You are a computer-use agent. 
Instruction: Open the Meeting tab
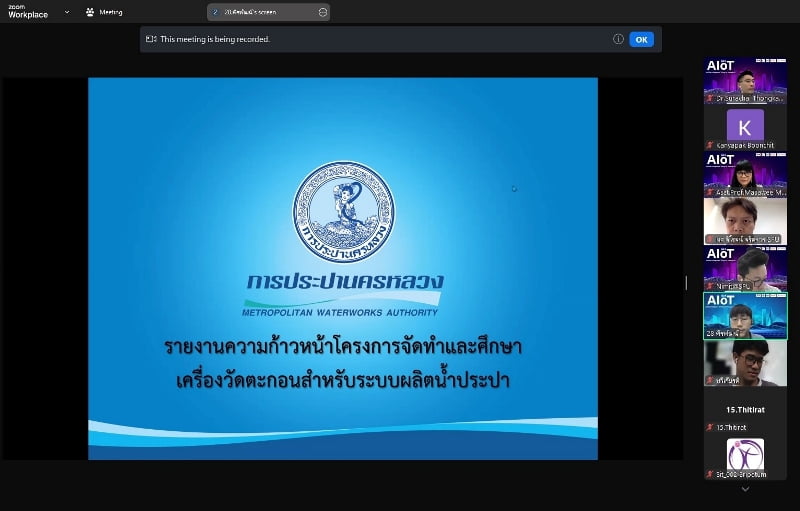[104, 12]
